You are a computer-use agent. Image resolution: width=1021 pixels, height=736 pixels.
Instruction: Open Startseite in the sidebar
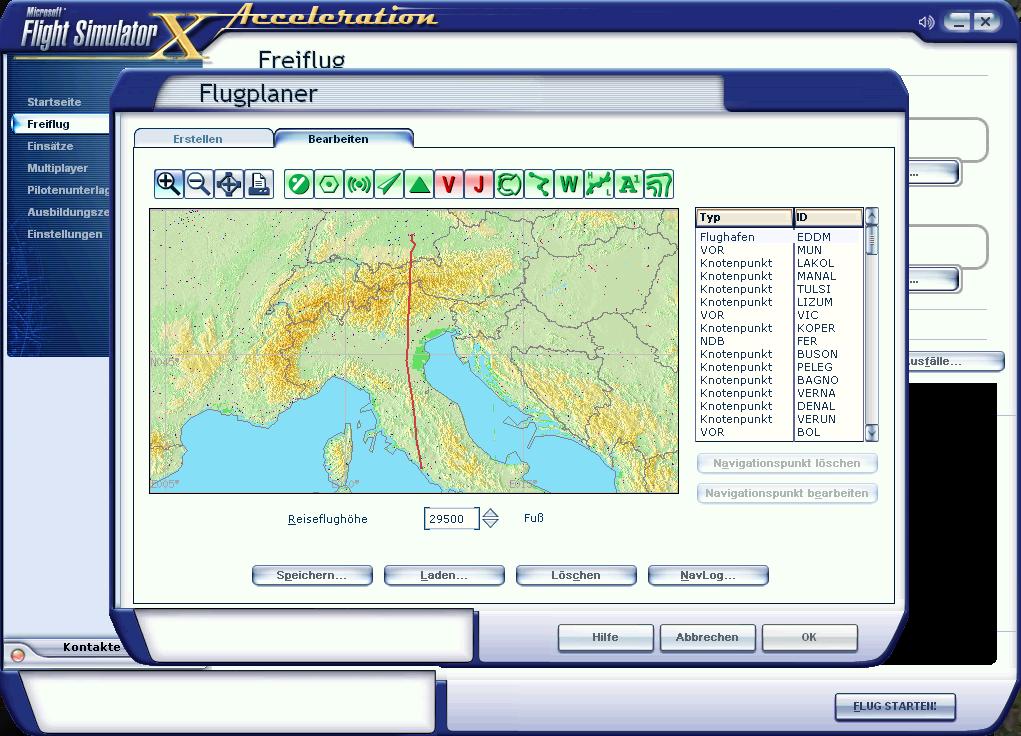pos(54,102)
